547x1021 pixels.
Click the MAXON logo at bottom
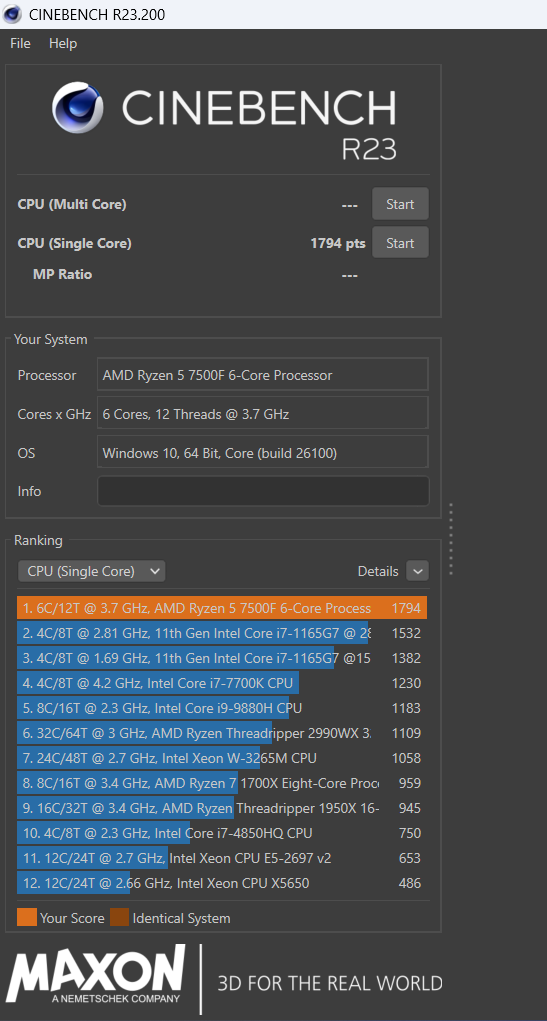pos(96,974)
